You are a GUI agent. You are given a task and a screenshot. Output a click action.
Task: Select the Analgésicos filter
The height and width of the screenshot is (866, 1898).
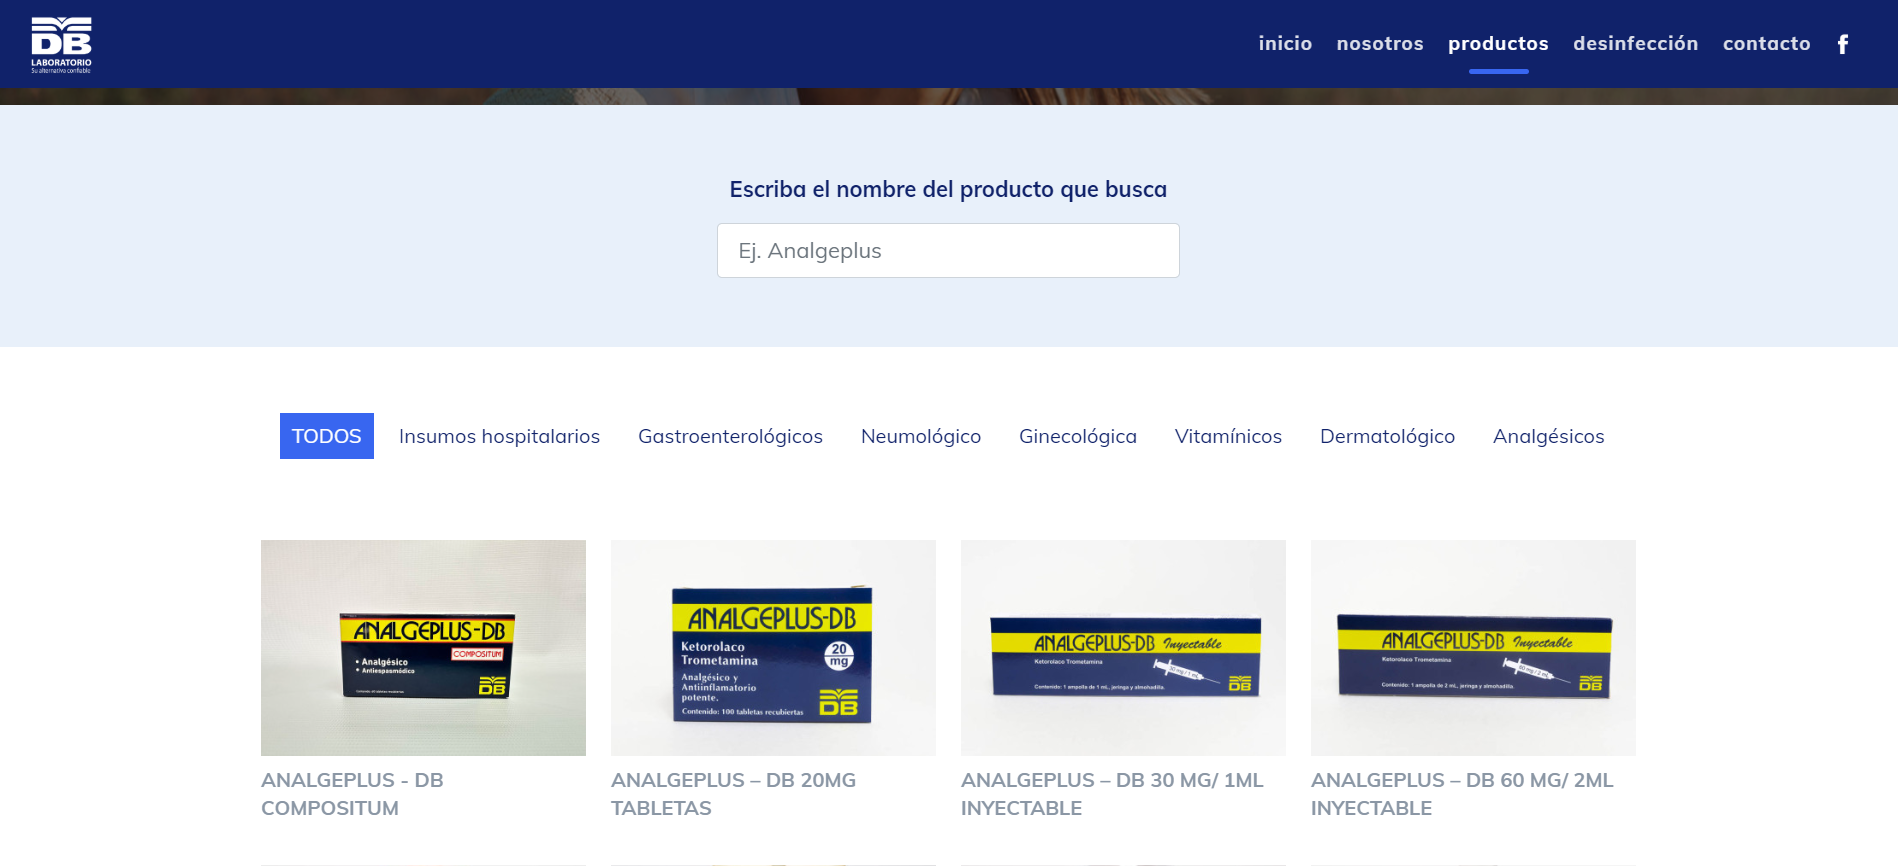point(1548,436)
